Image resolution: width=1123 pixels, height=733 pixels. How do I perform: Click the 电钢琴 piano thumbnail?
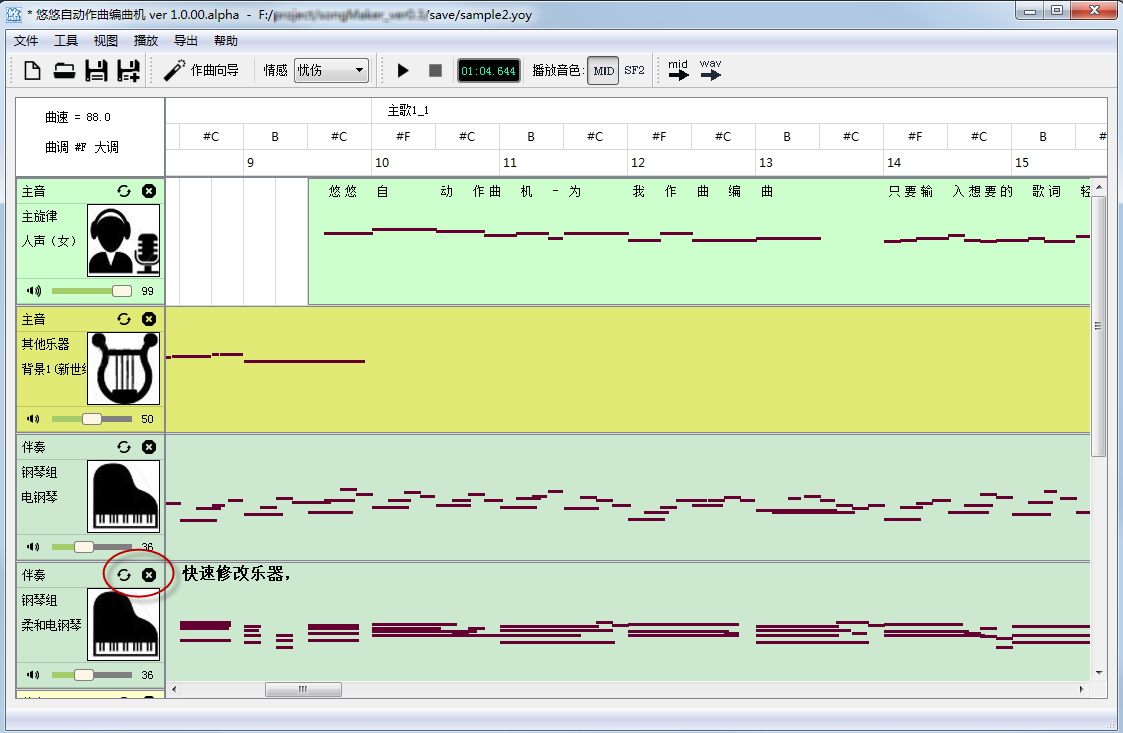[x=123, y=497]
